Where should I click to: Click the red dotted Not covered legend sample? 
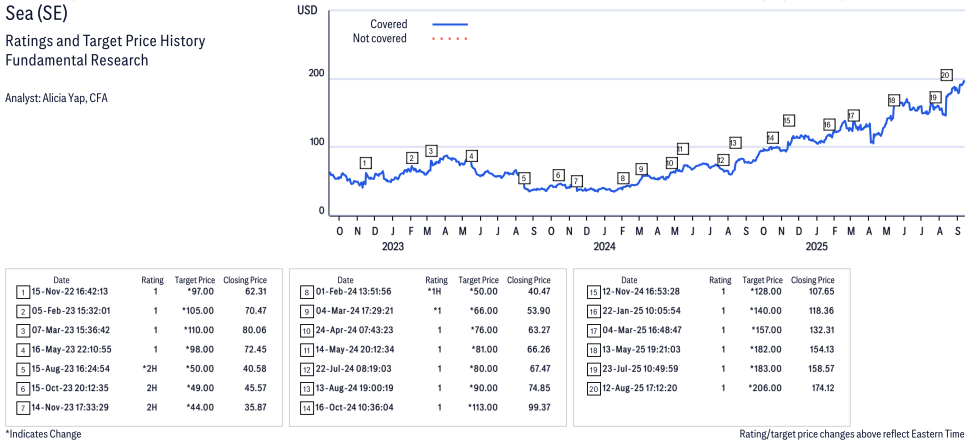pyautogui.click(x=450, y=39)
